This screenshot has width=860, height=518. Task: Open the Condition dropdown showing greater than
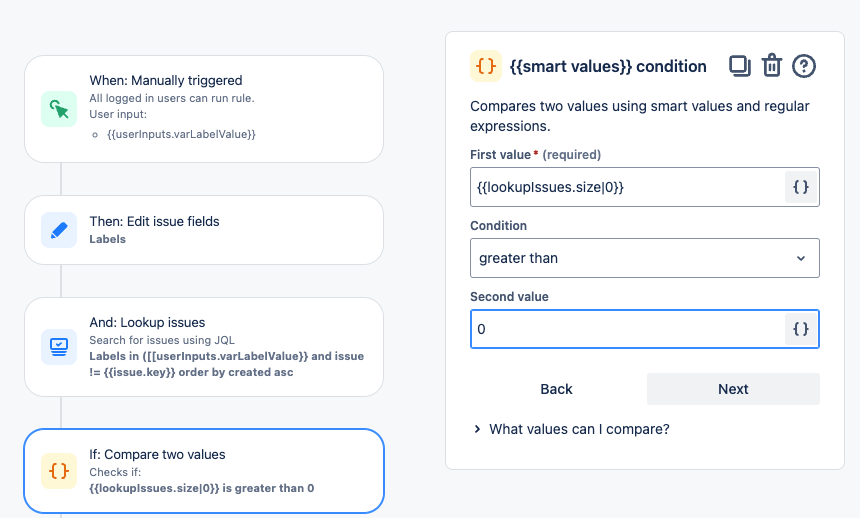click(x=644, y=258)
